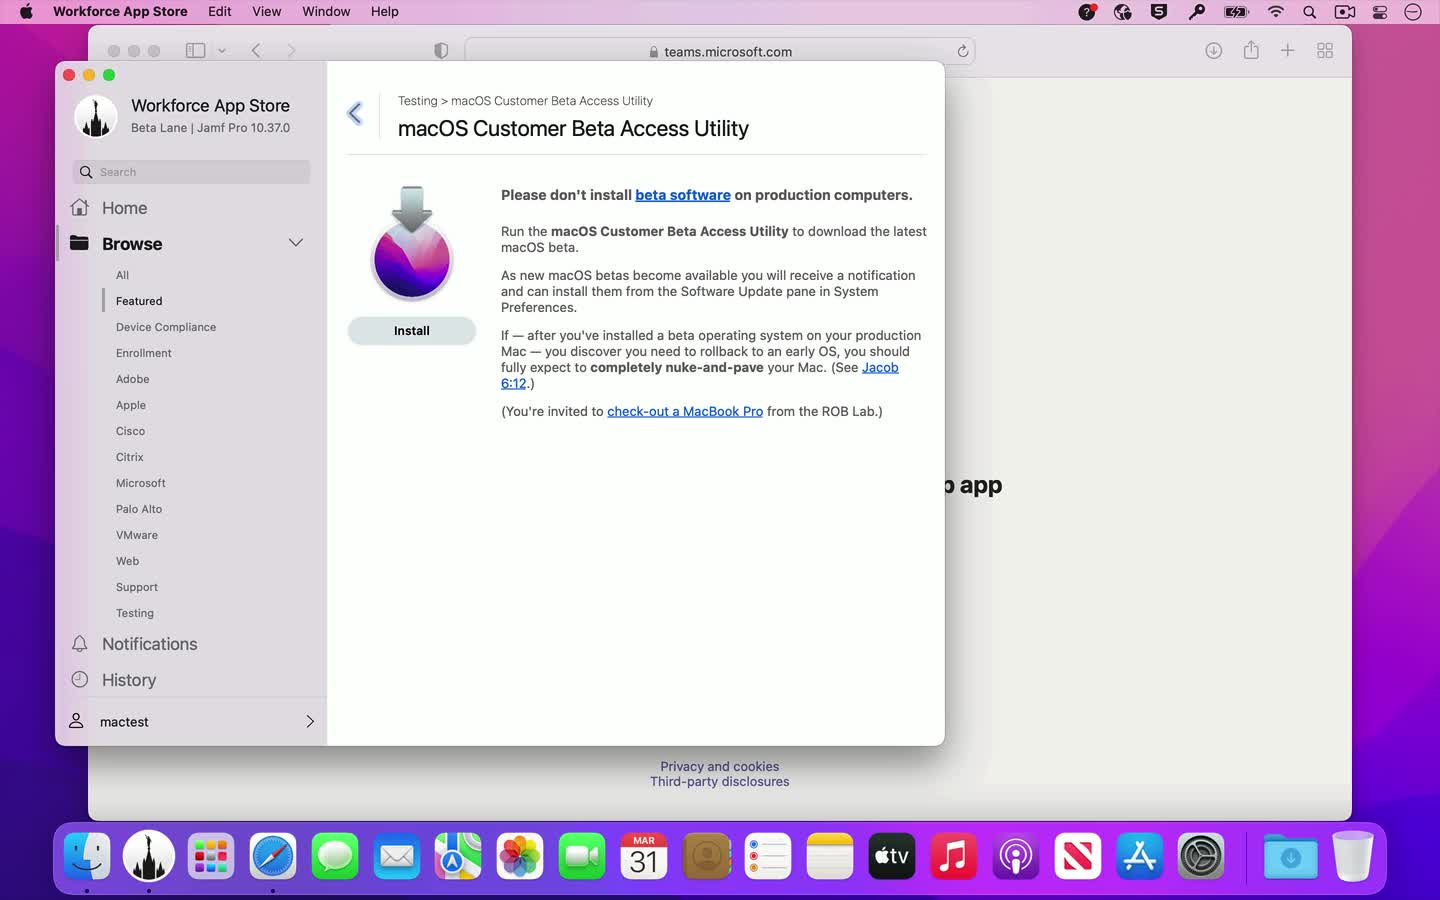Click the Search field in sidebar
The image size is (1440, 900).
pos(192,172)
